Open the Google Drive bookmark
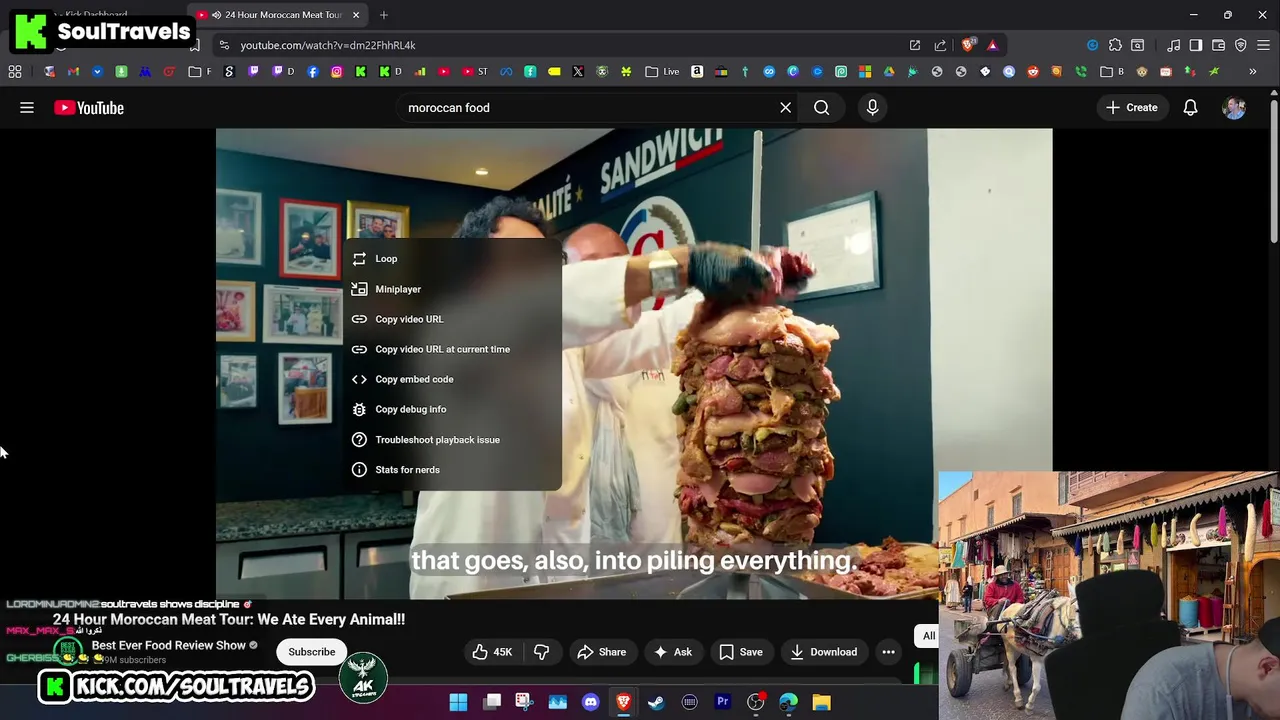1280x720 pixels. click(x=889, y=72)
